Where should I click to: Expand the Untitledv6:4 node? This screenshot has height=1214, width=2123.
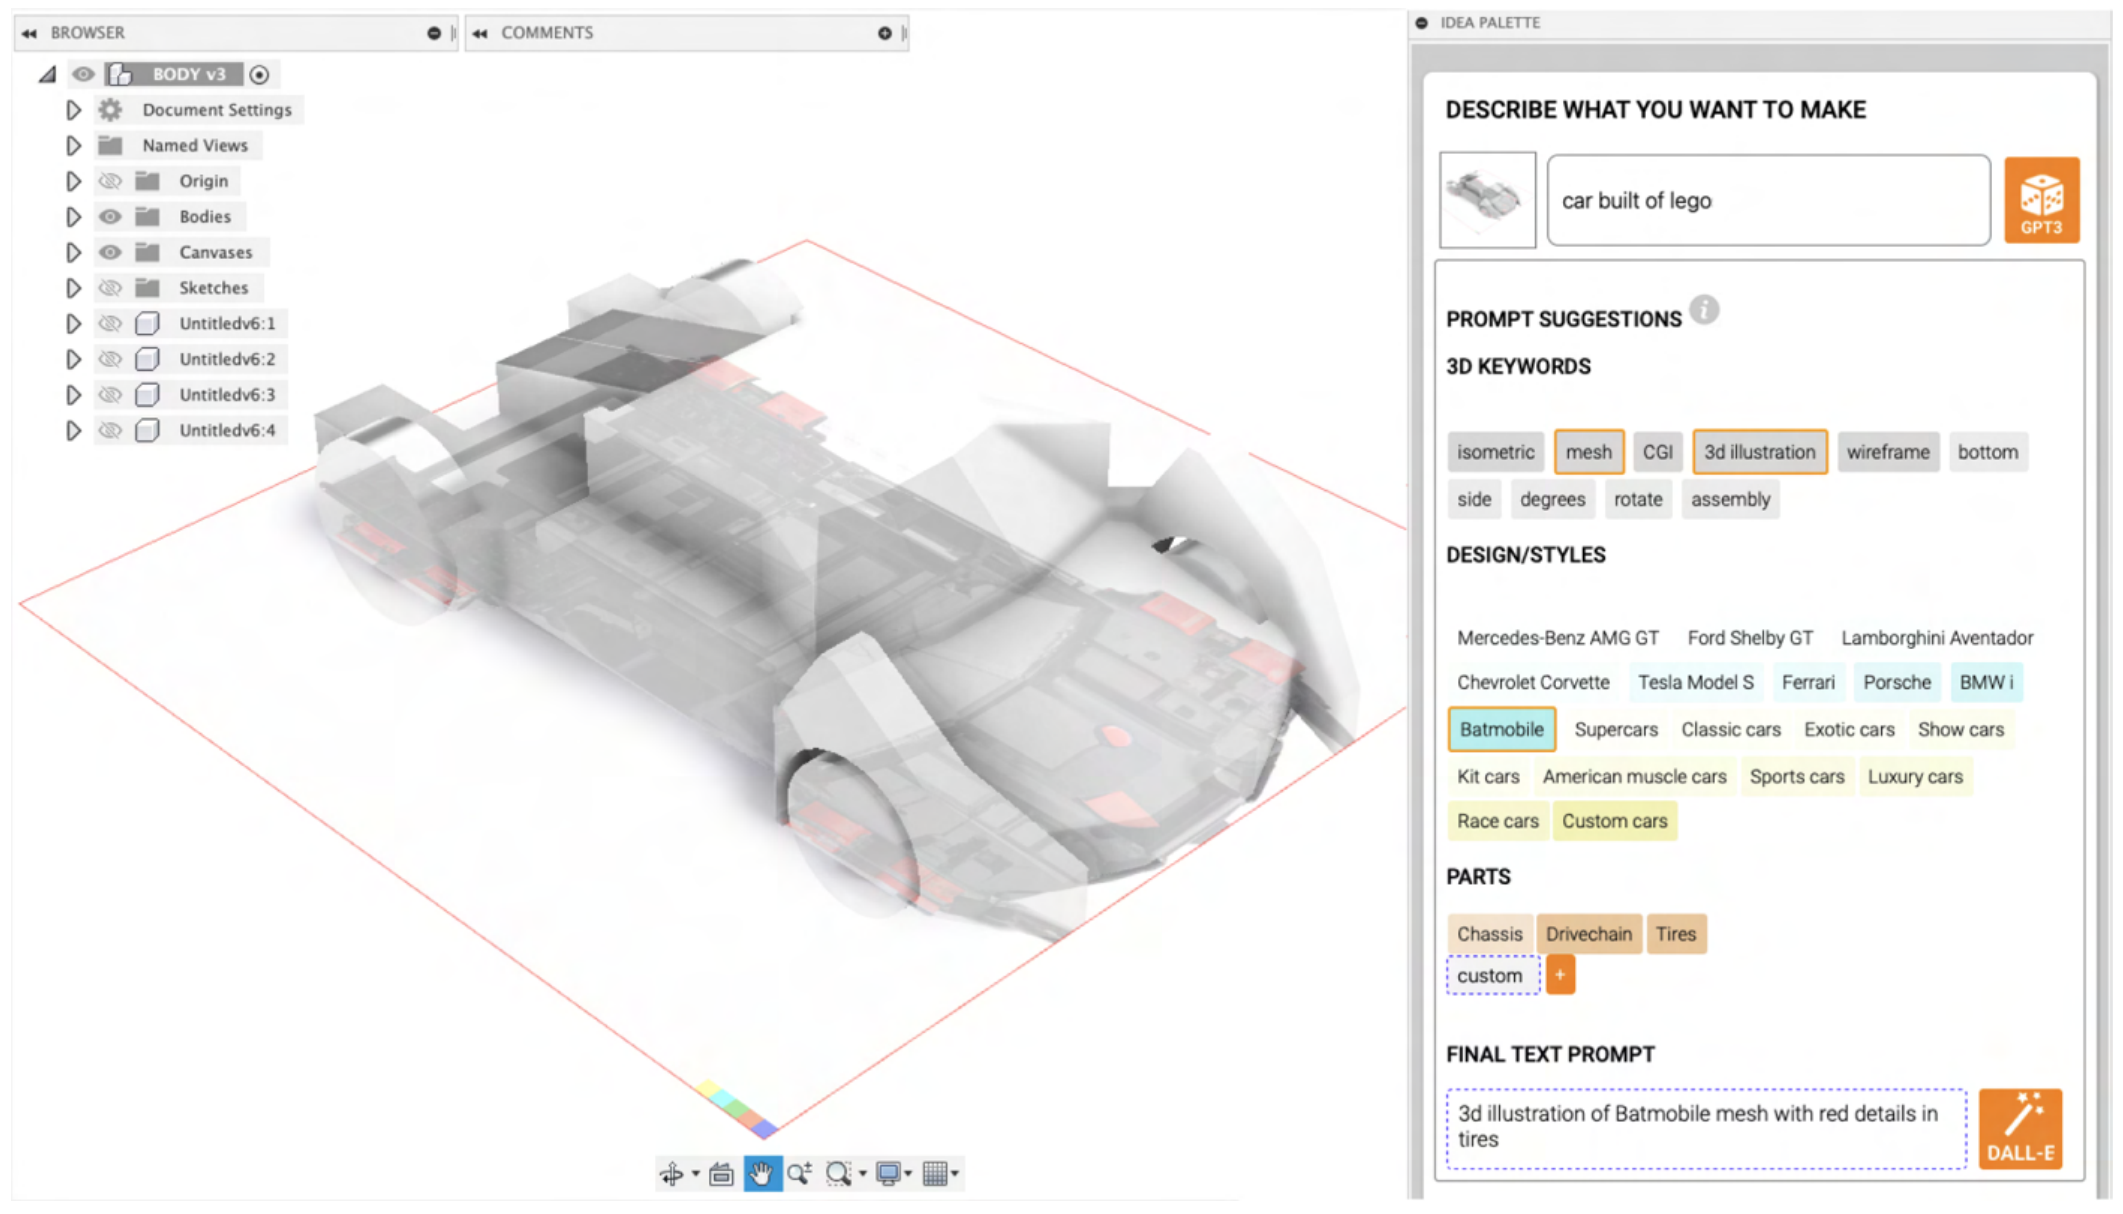tap(73, 430)
